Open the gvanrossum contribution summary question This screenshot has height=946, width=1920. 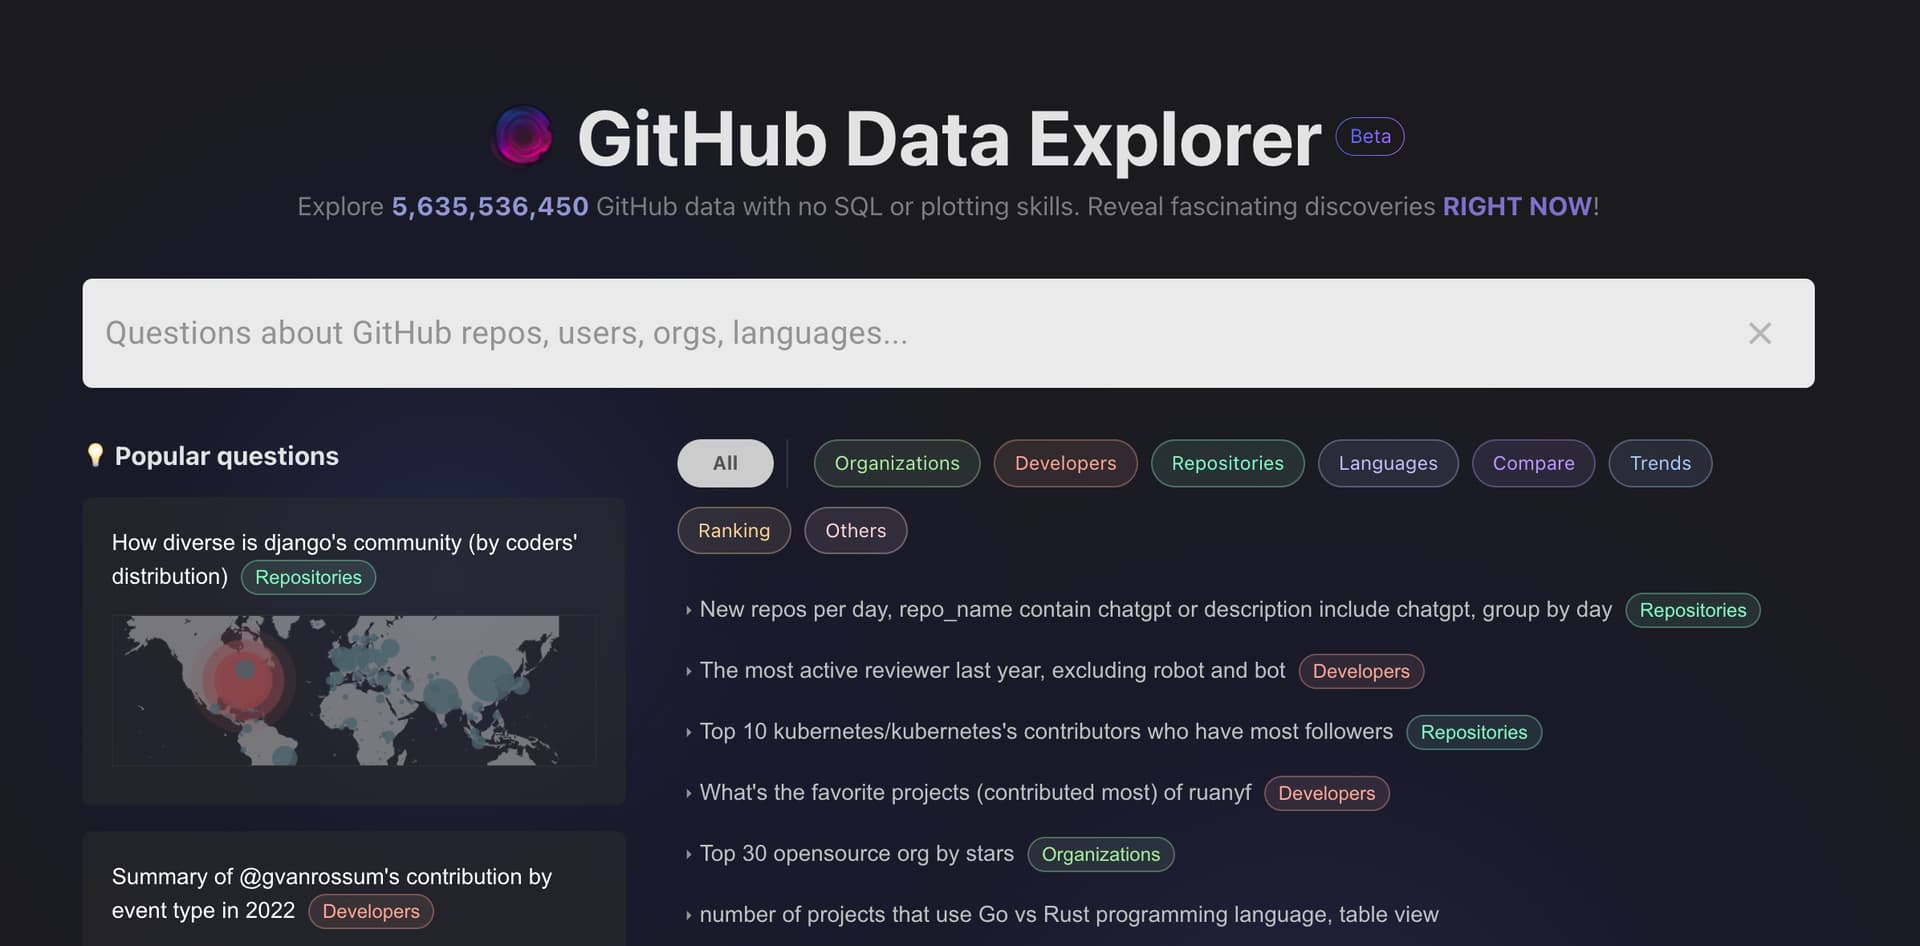pyautogui.click(x=331, y=893)
